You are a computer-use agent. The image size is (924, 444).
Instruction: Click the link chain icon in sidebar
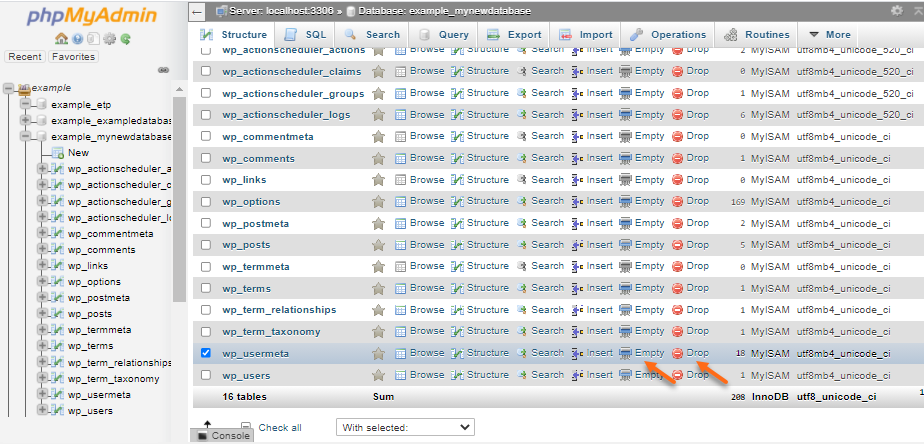[164, 70]
